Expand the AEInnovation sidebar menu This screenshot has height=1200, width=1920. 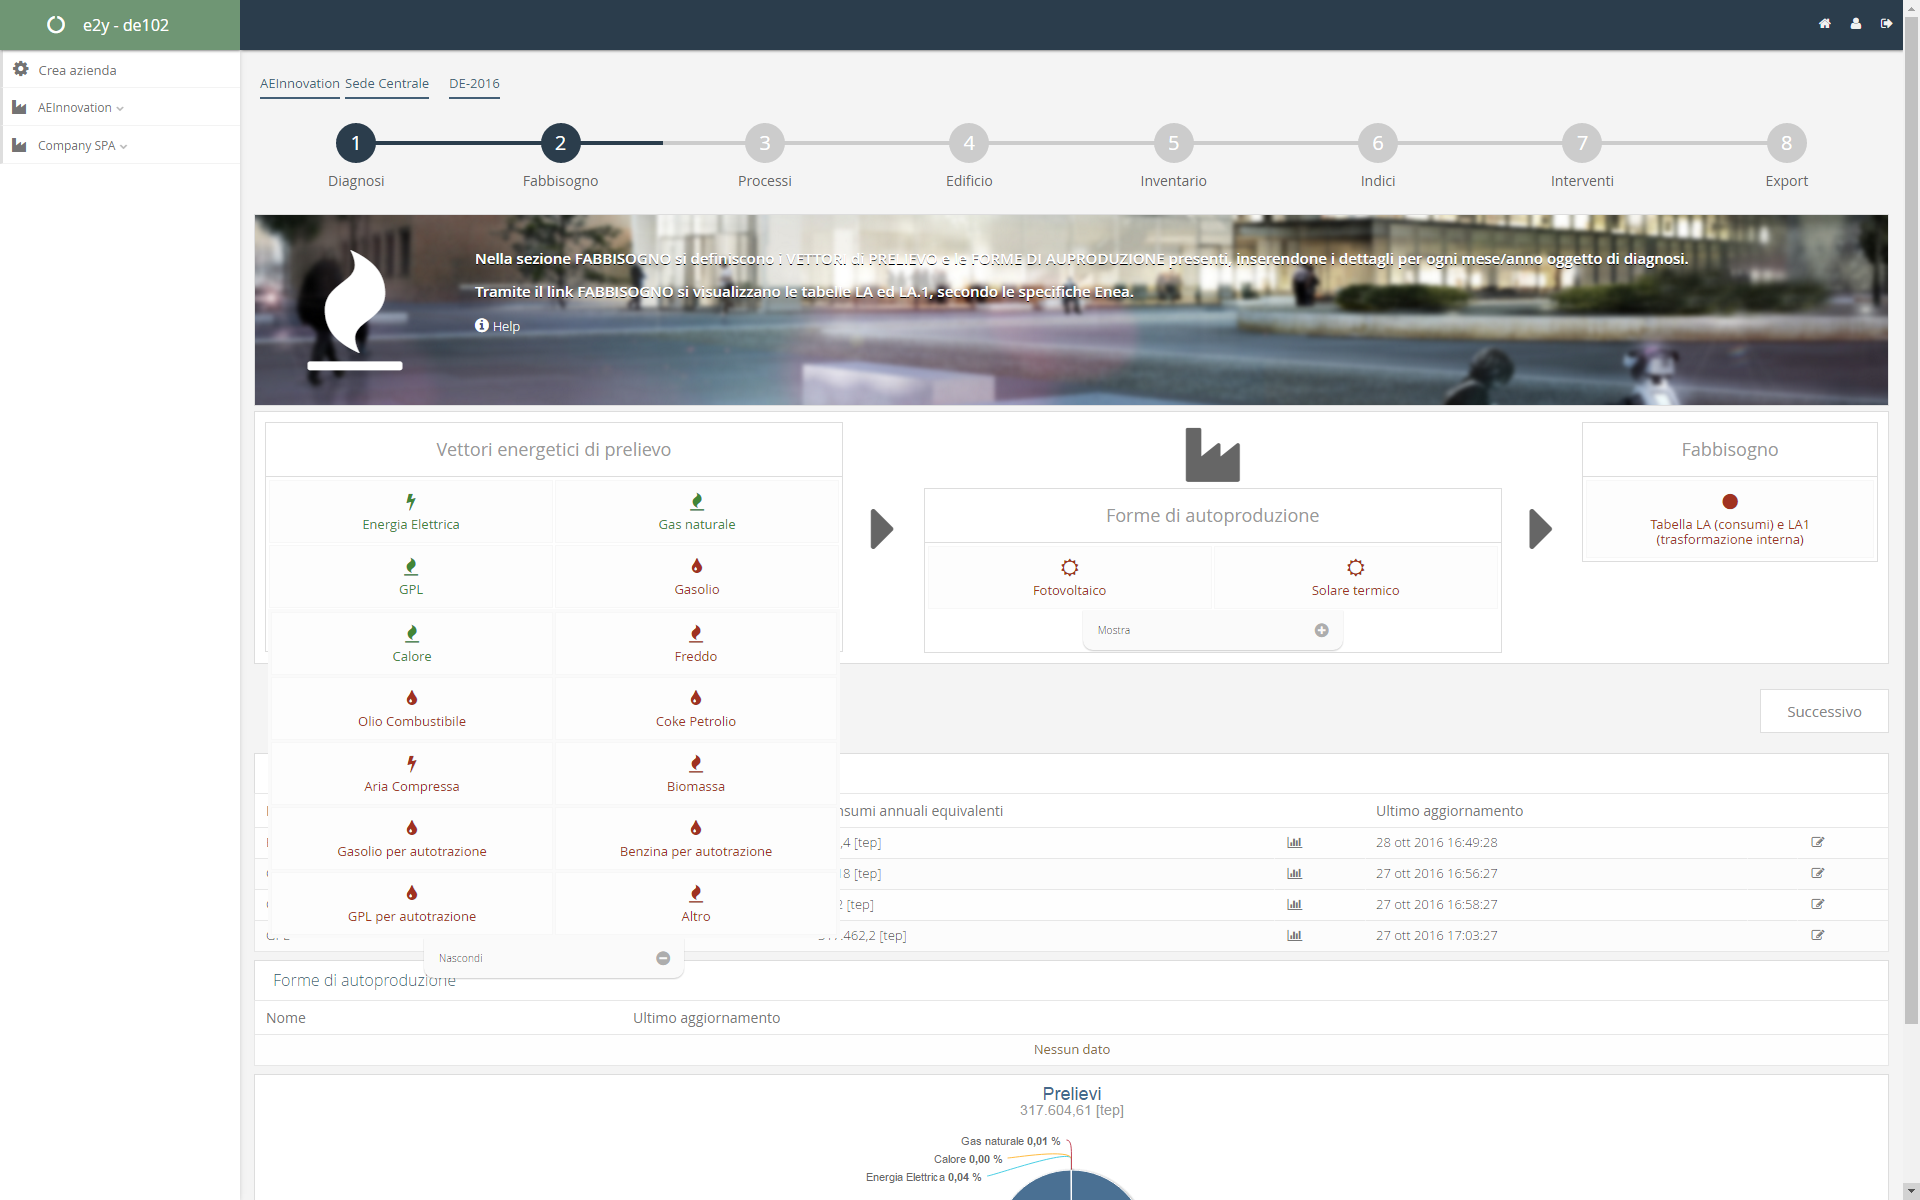pyautogui.click(x=120, y=107)
